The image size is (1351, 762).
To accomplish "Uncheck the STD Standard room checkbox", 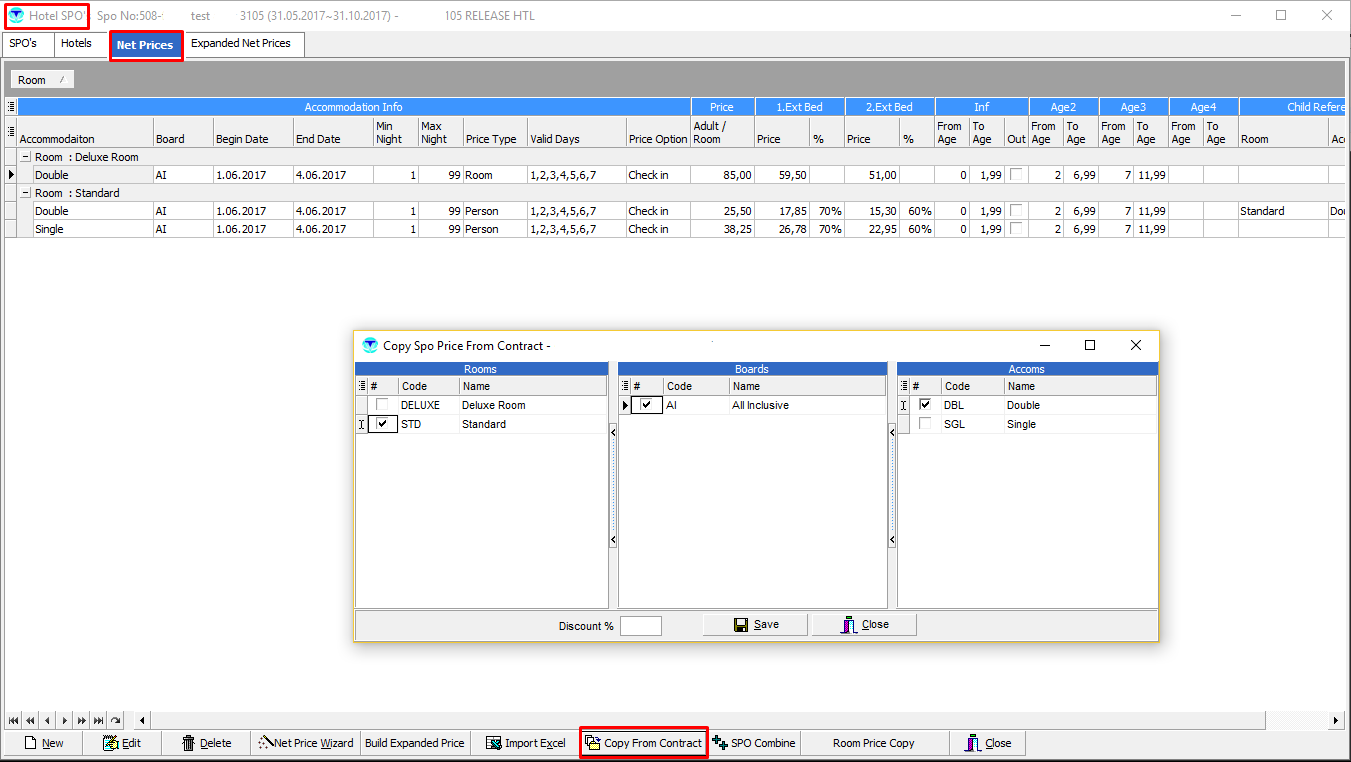I will (382, 424).
